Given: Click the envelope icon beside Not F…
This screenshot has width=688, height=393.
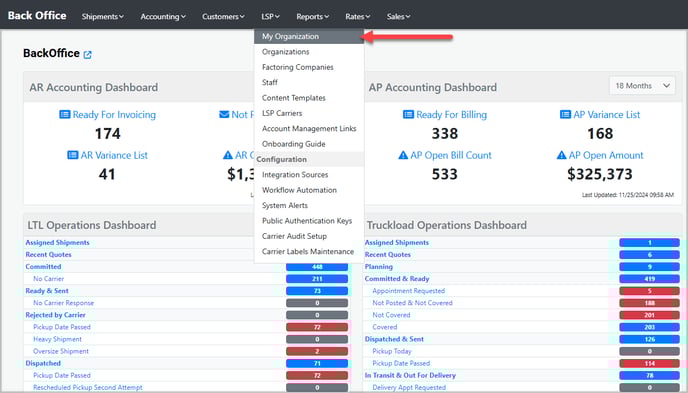Looking at the screenshot, I should 224,114.
